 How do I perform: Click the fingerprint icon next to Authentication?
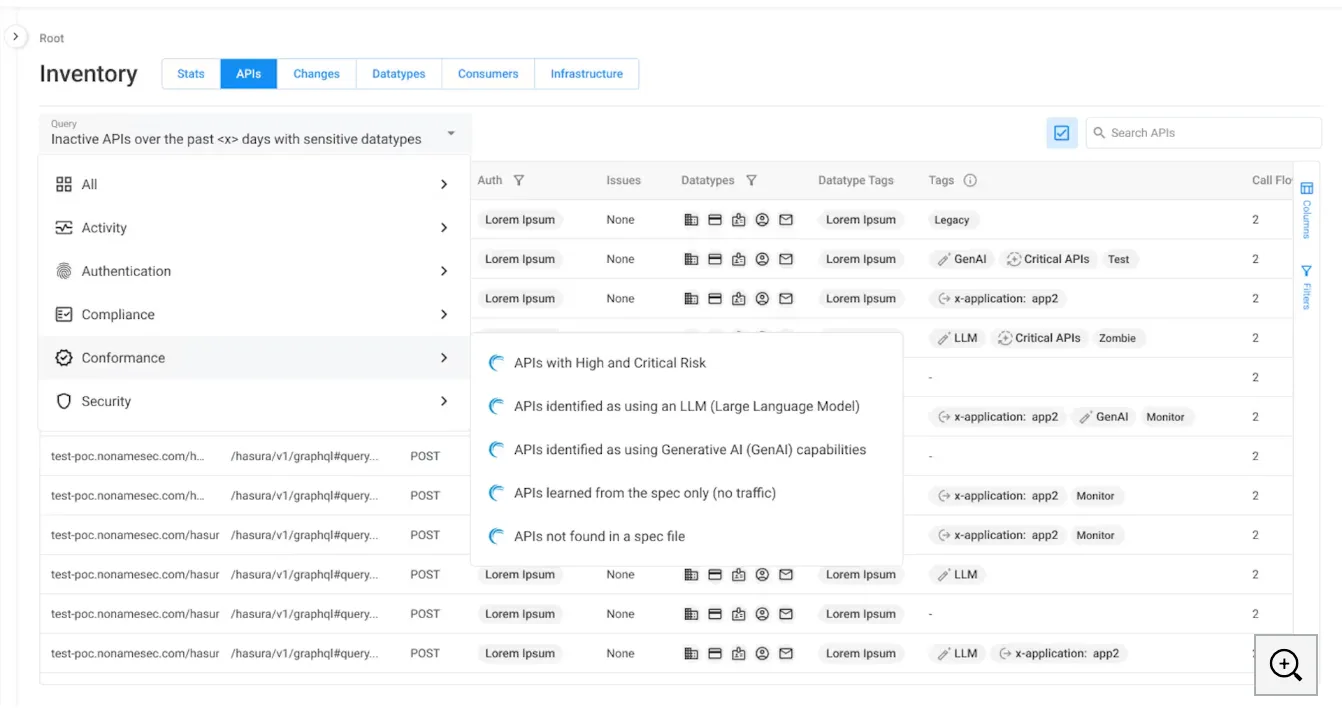coord(62,270)
